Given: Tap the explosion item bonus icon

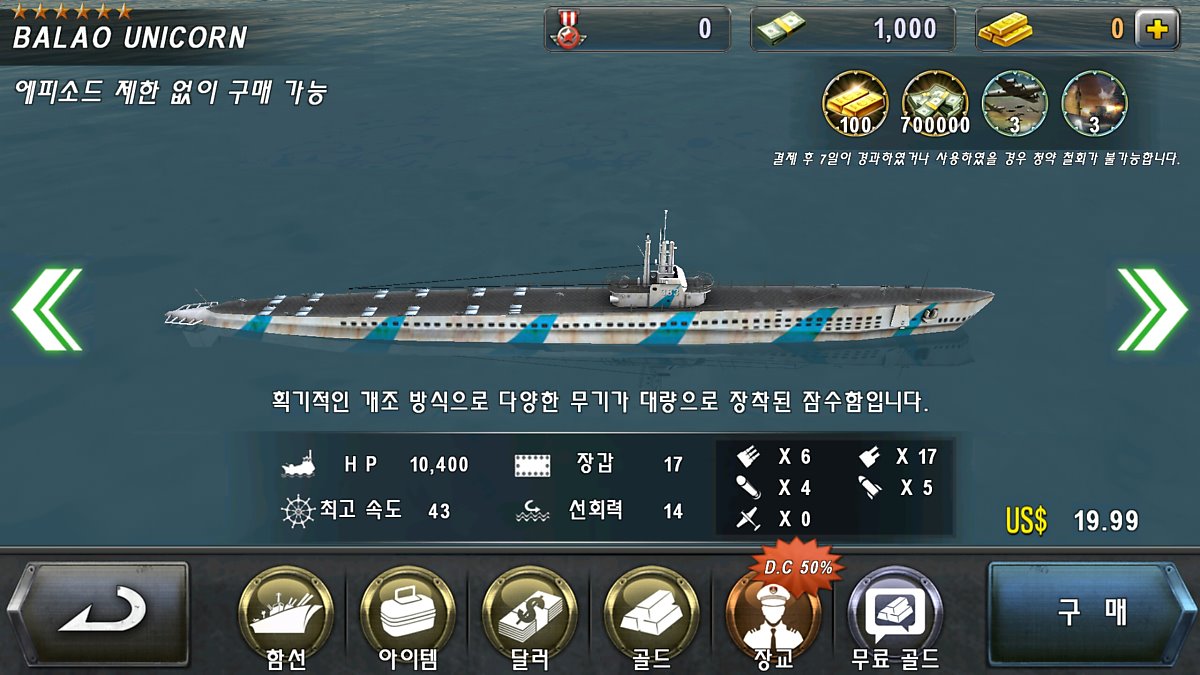Looking at the screenshot, I should click(x=1094, y=103).
